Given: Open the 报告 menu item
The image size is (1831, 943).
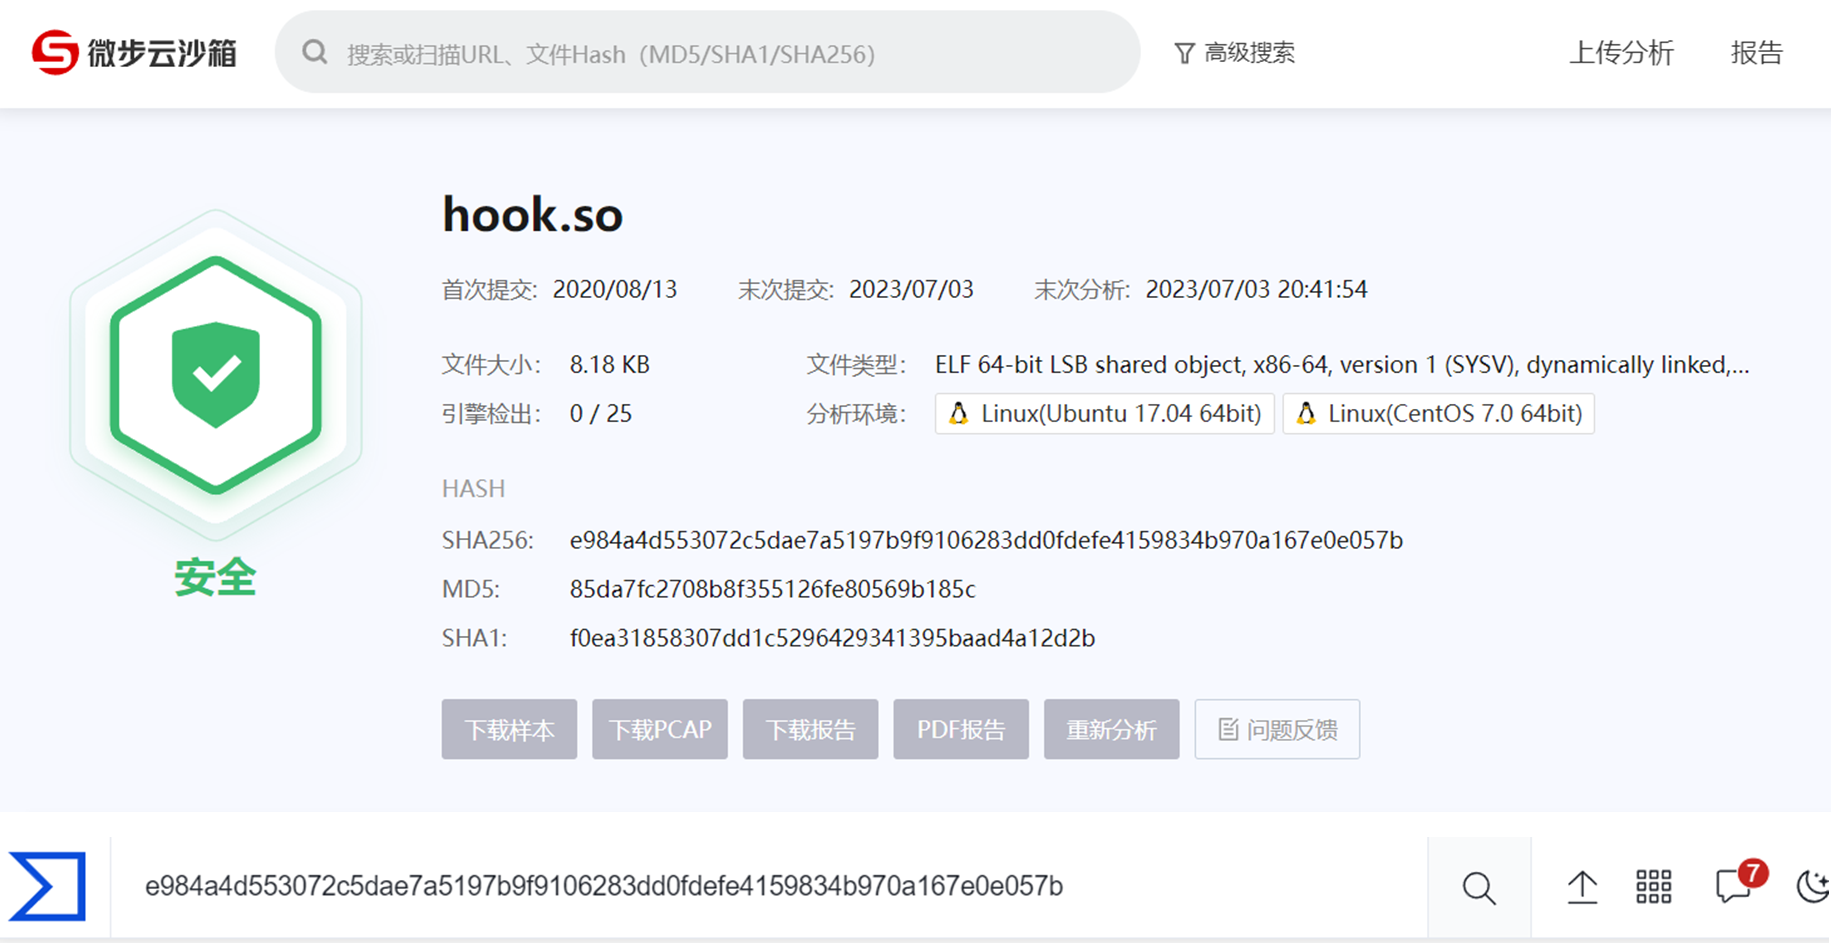Looking at the screenshot, I should pos(1756,53).
